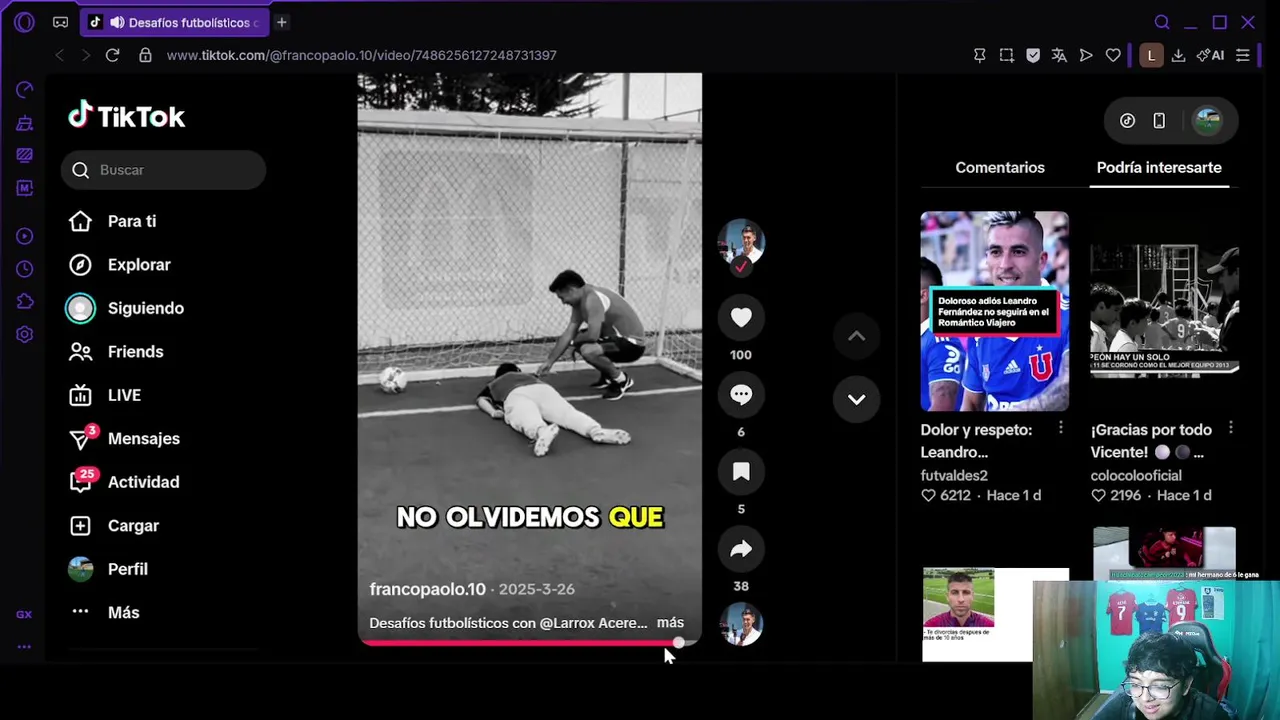Click the mobile phone app icon
1280x720 pixels.
click(1159, 120)
